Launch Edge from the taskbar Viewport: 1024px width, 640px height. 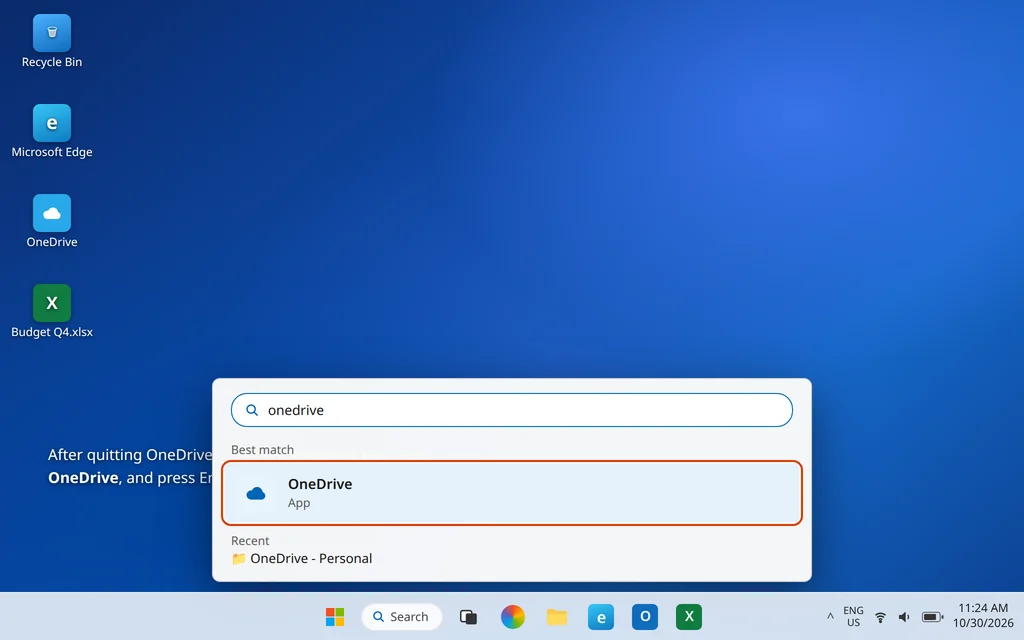click(x=601, y=616)
